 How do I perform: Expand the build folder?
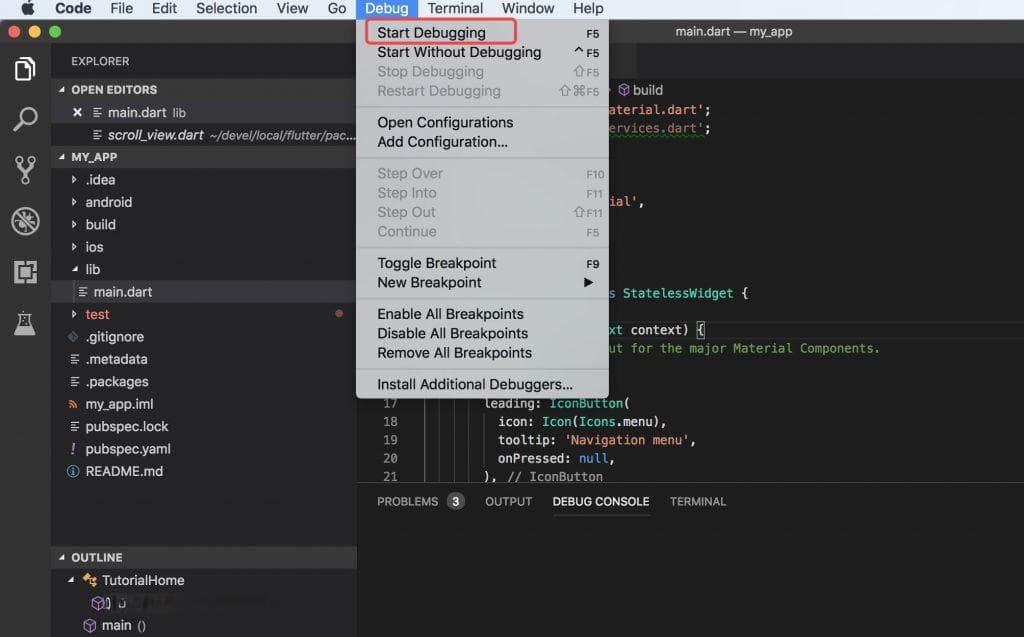[x=74, y=224]
